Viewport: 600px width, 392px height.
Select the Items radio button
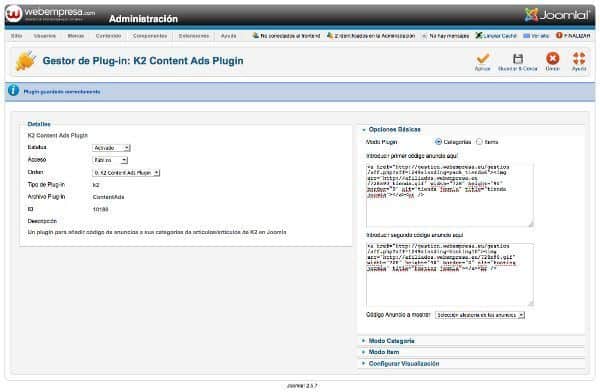pyautogui.click(x=479, y=142)
